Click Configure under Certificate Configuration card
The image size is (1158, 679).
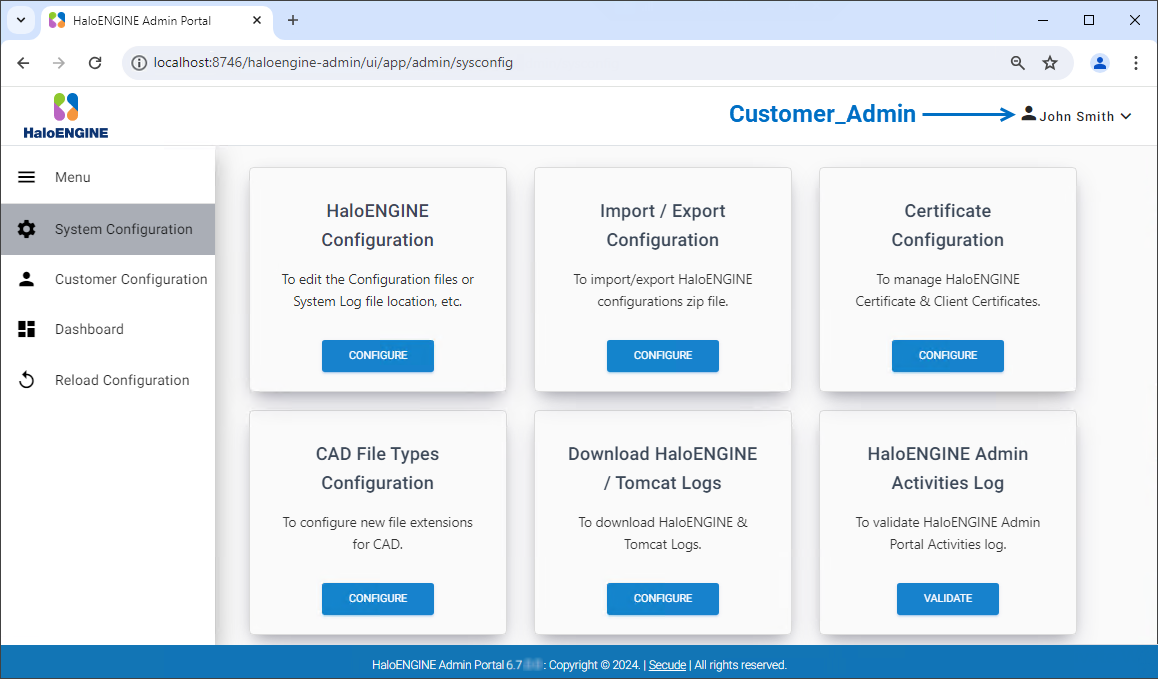click(947, 355)
